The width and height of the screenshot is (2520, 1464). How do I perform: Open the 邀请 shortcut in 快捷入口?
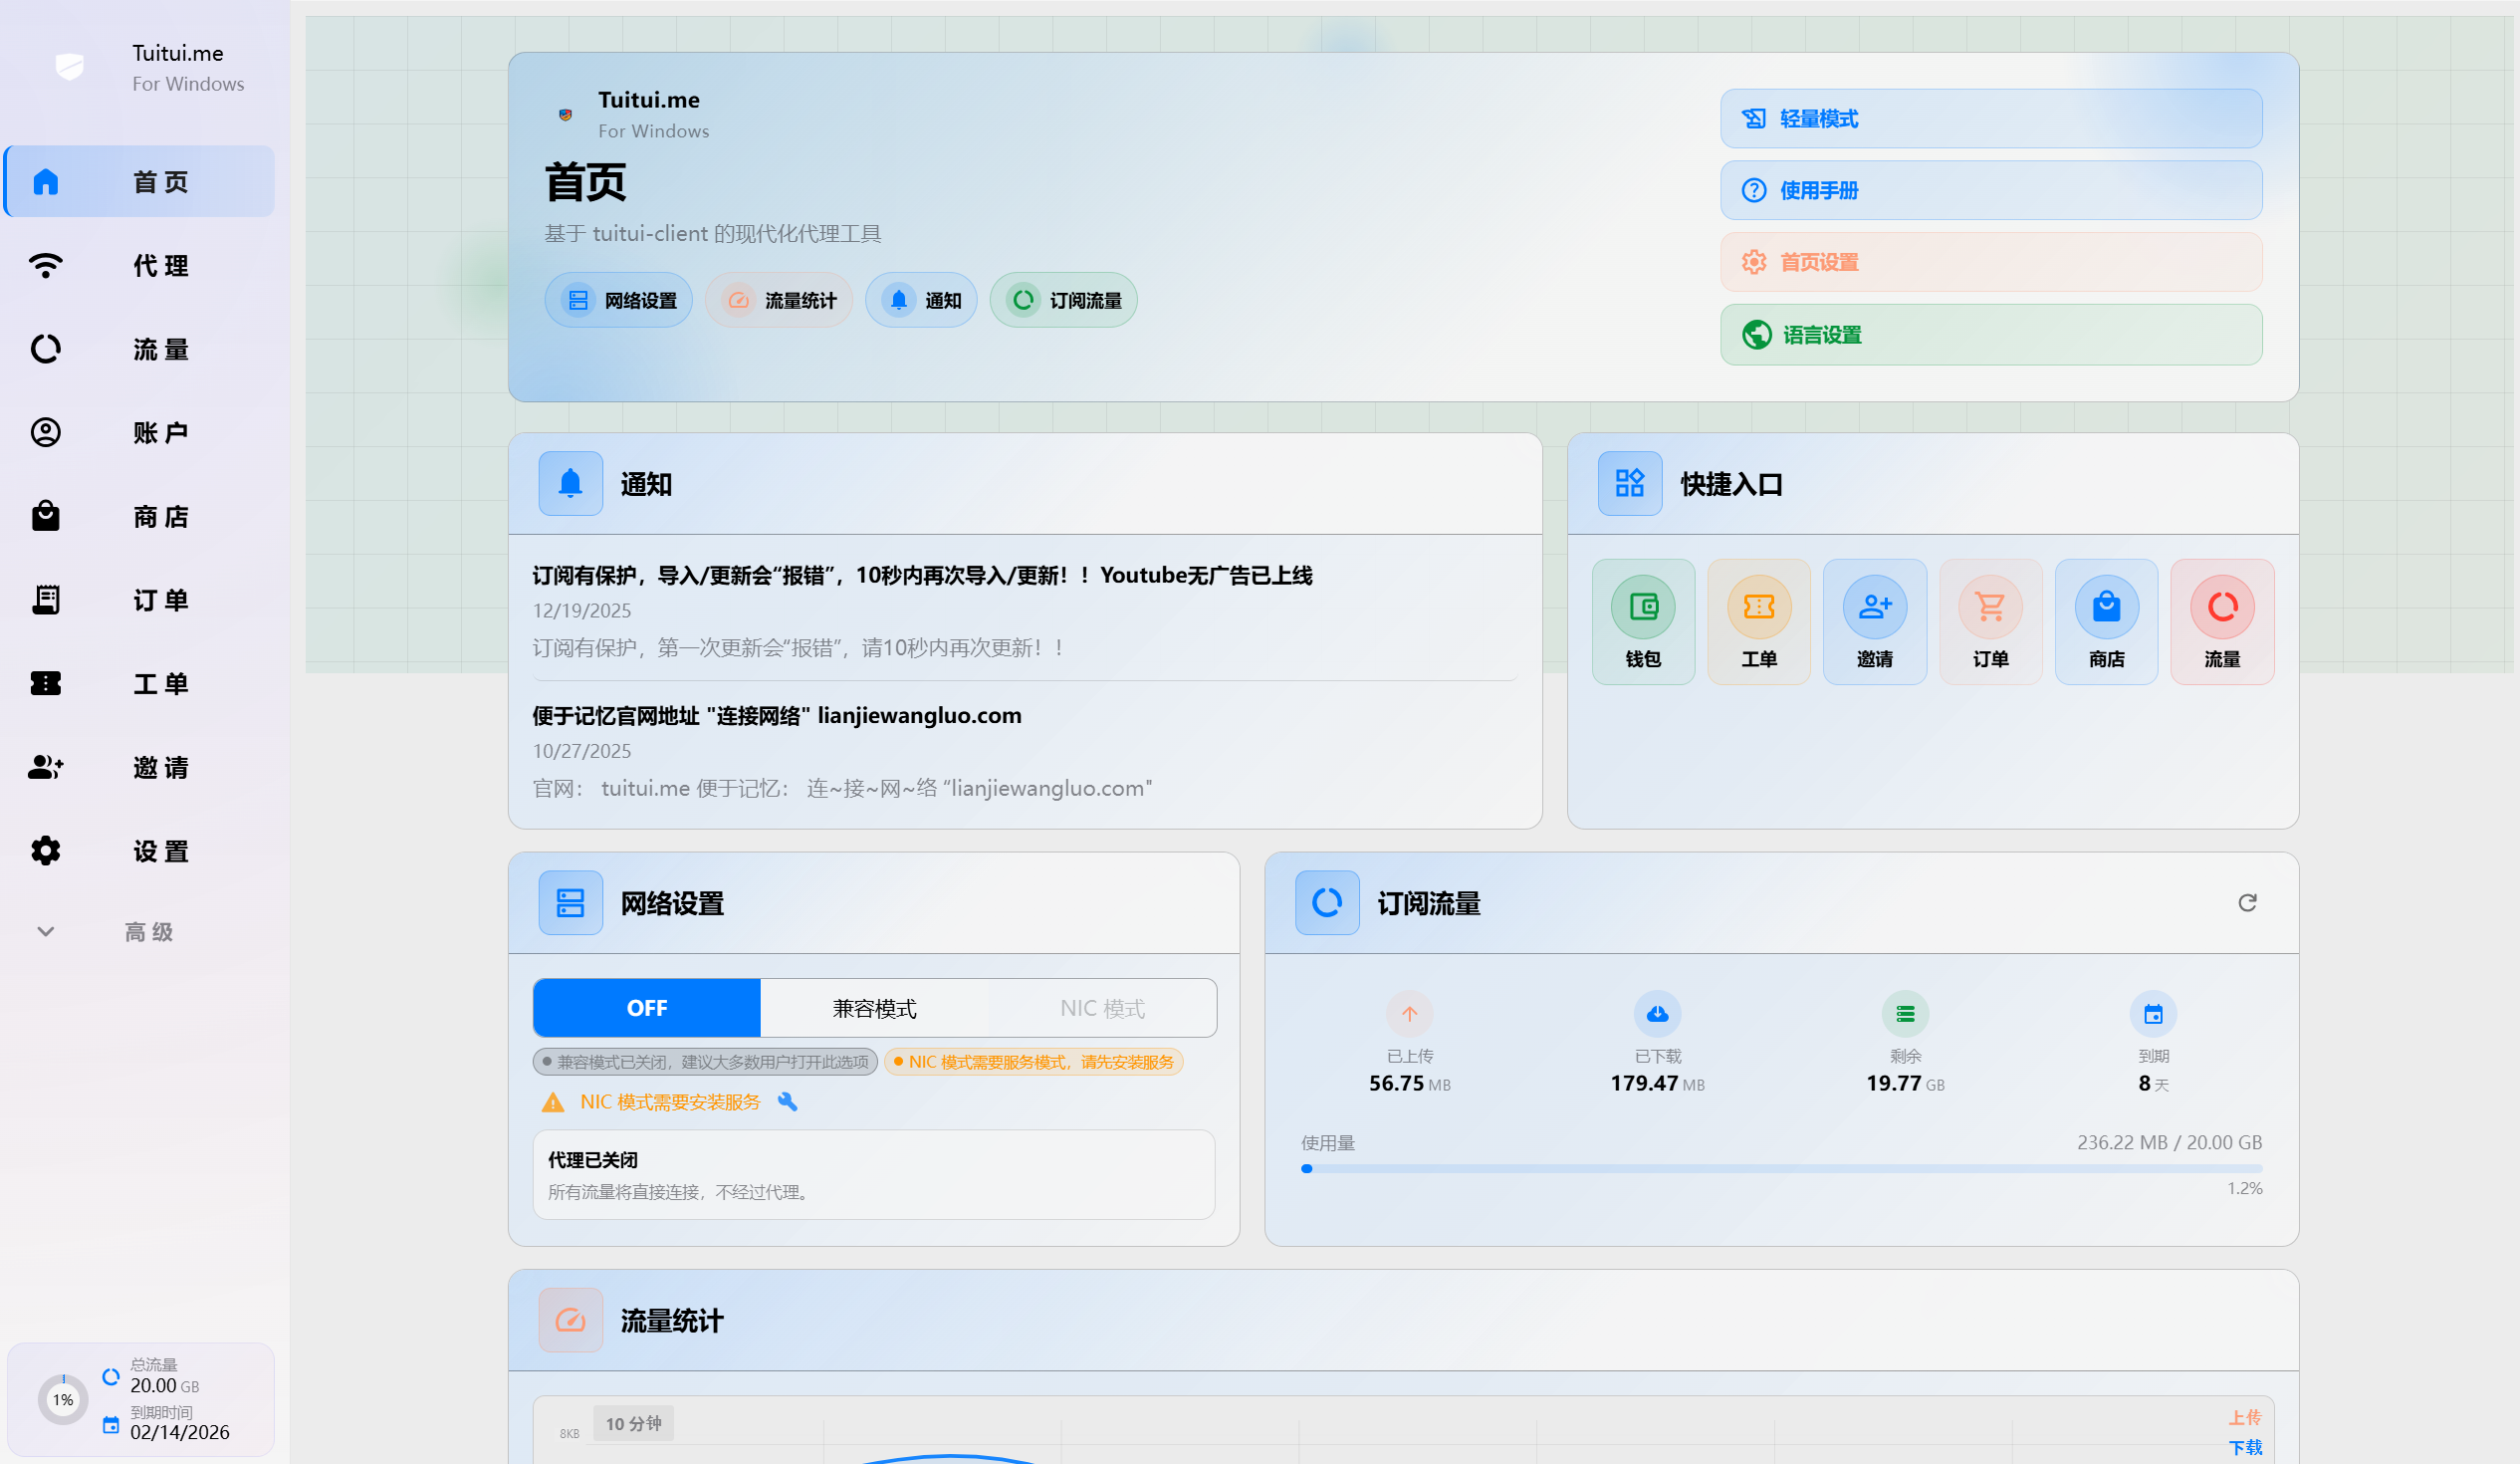click(1874, 621)
